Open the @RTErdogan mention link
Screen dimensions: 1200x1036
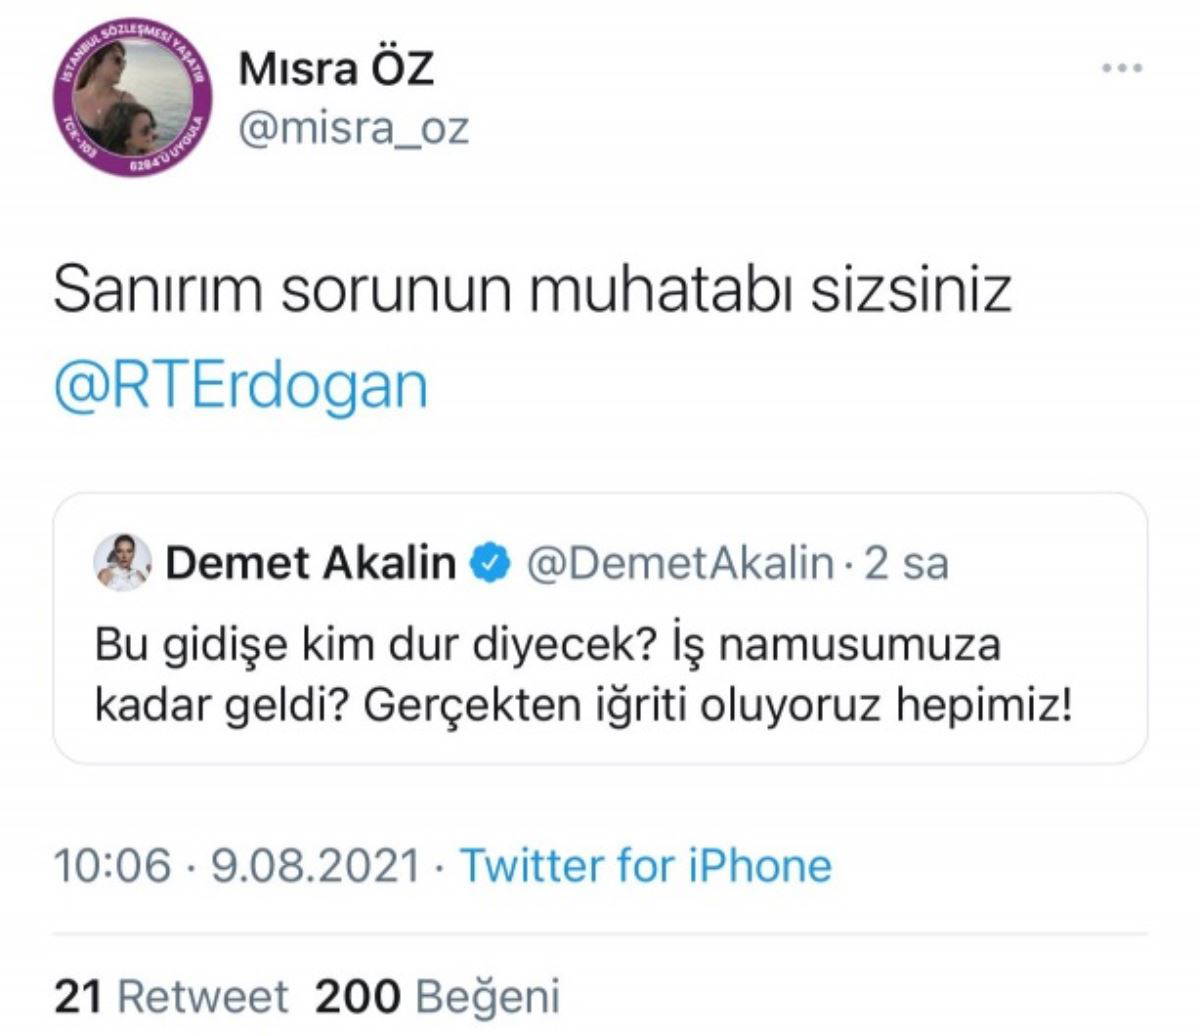(x=240, y=386)
